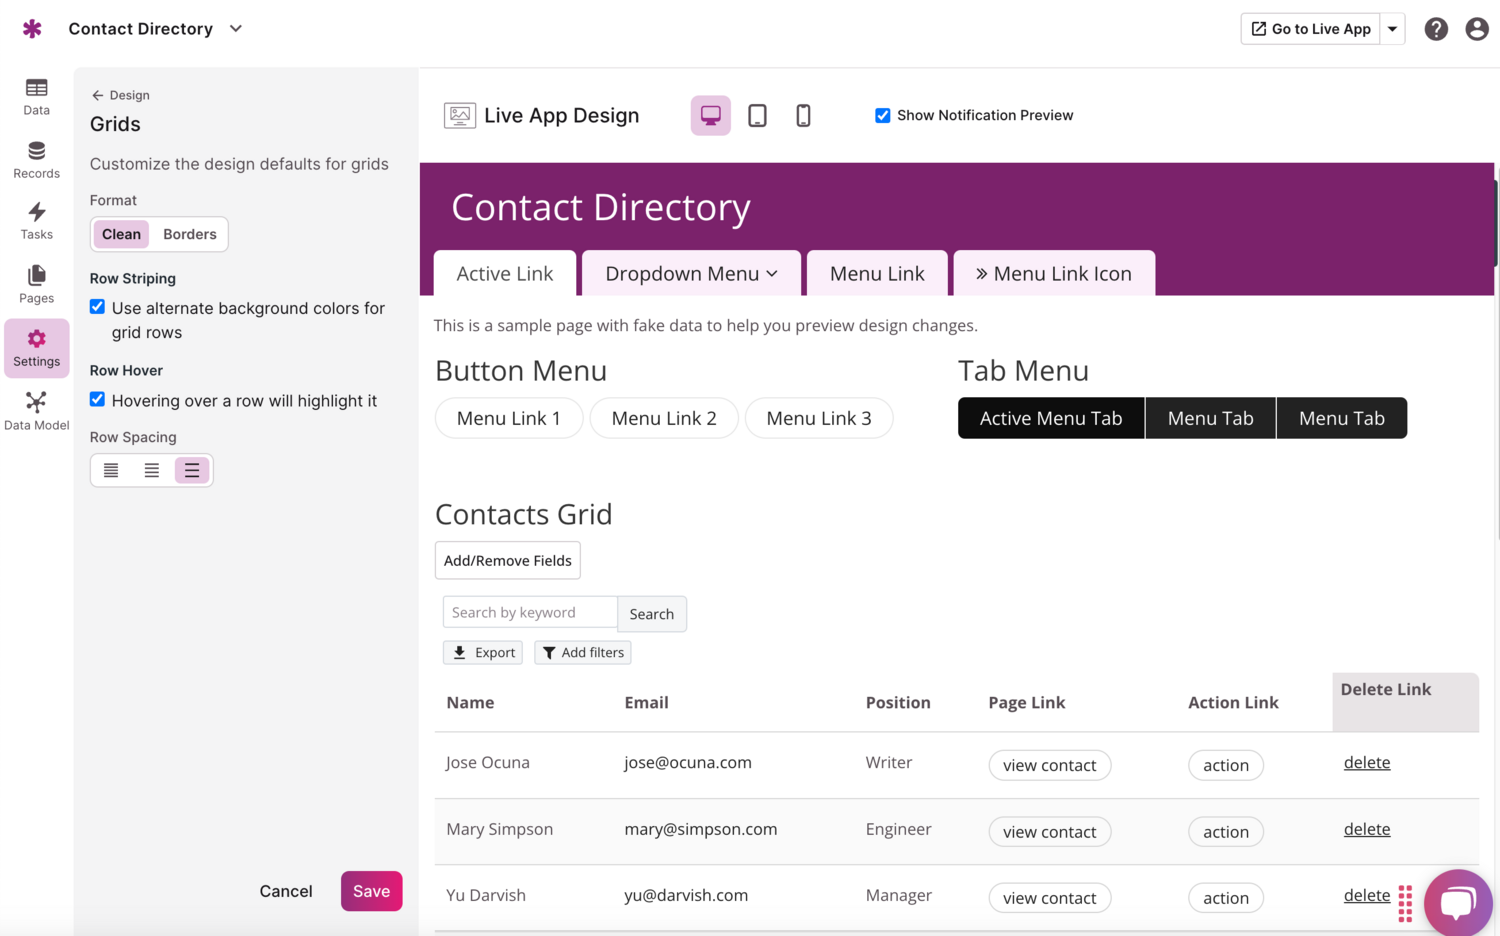Switch preview to tablet view
The height and width of the screenshot is (936, 1500).
pyautogui.click(x=757, y=116)
